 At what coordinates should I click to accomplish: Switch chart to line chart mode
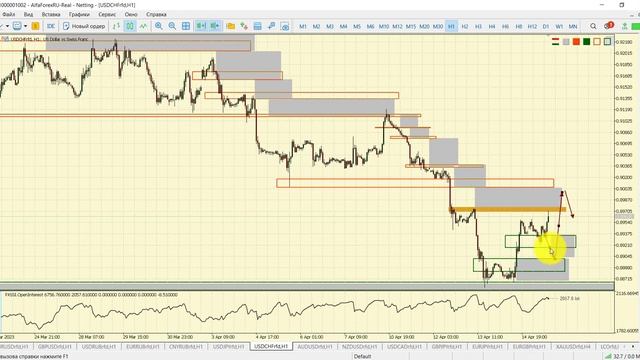(x=143, y=26)
